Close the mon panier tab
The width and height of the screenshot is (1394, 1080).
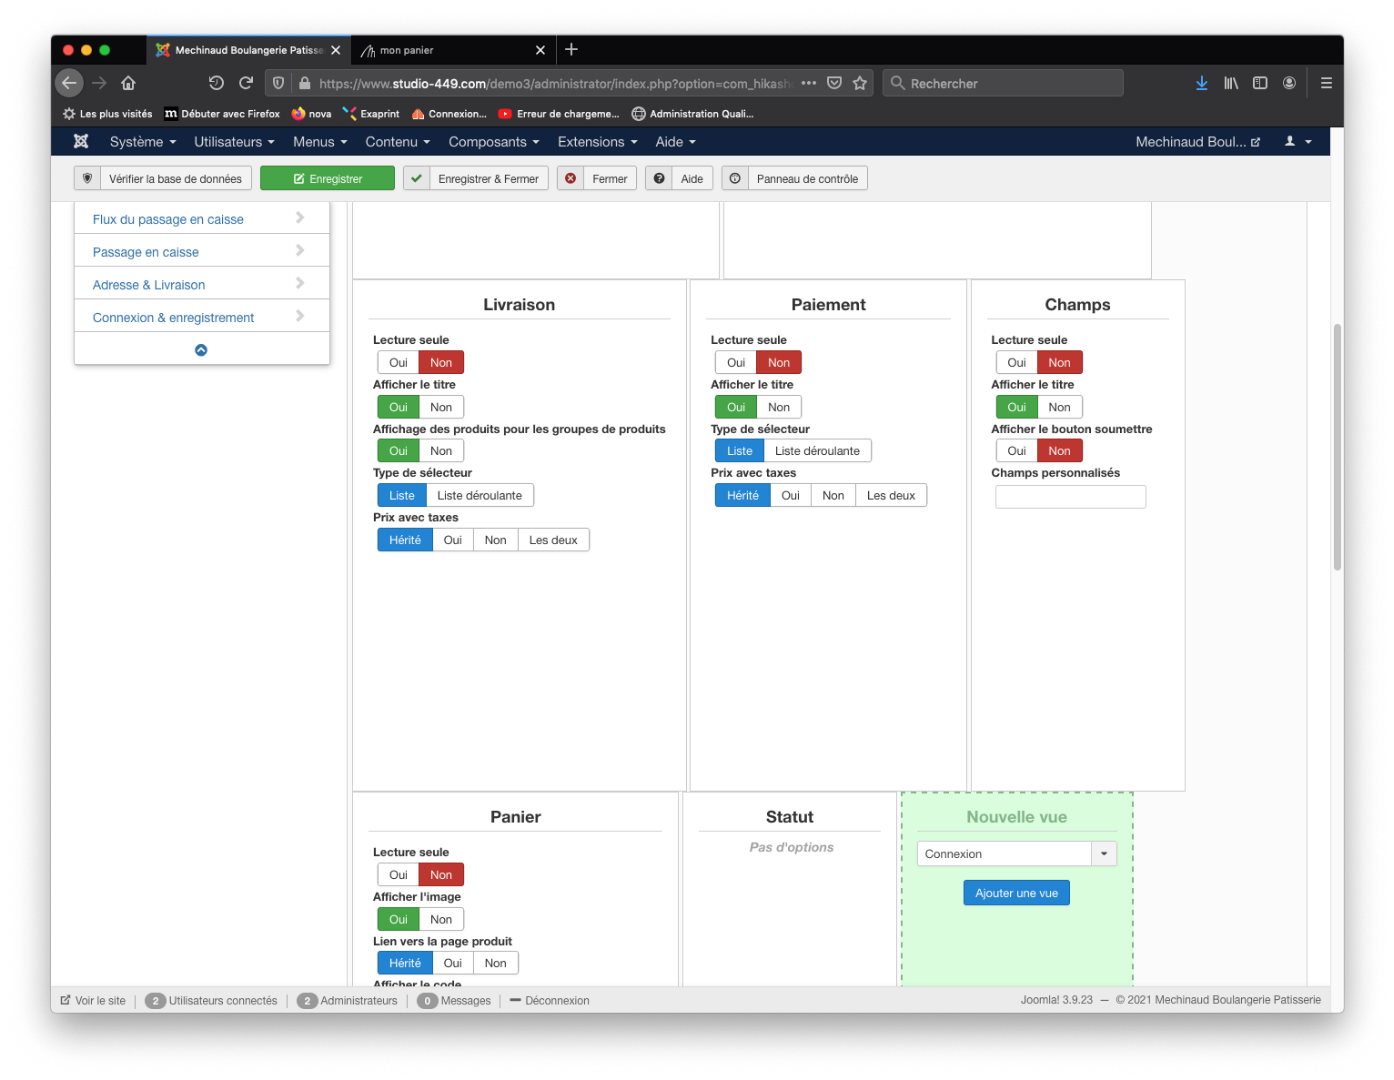pyautogui.click(x=540, y=50)
